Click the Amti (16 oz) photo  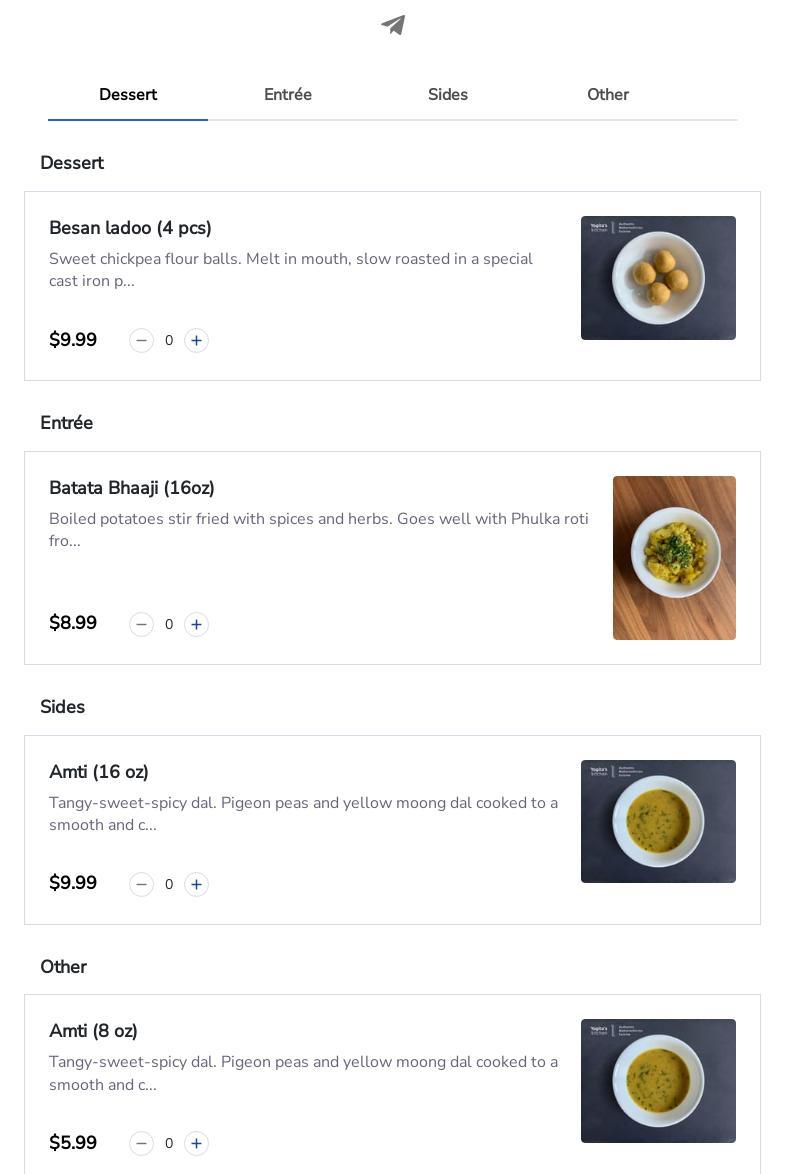[658, 822]
